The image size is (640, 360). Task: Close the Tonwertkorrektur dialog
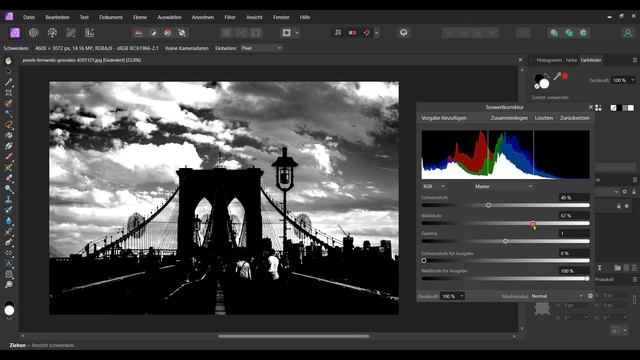coord(591,107)
